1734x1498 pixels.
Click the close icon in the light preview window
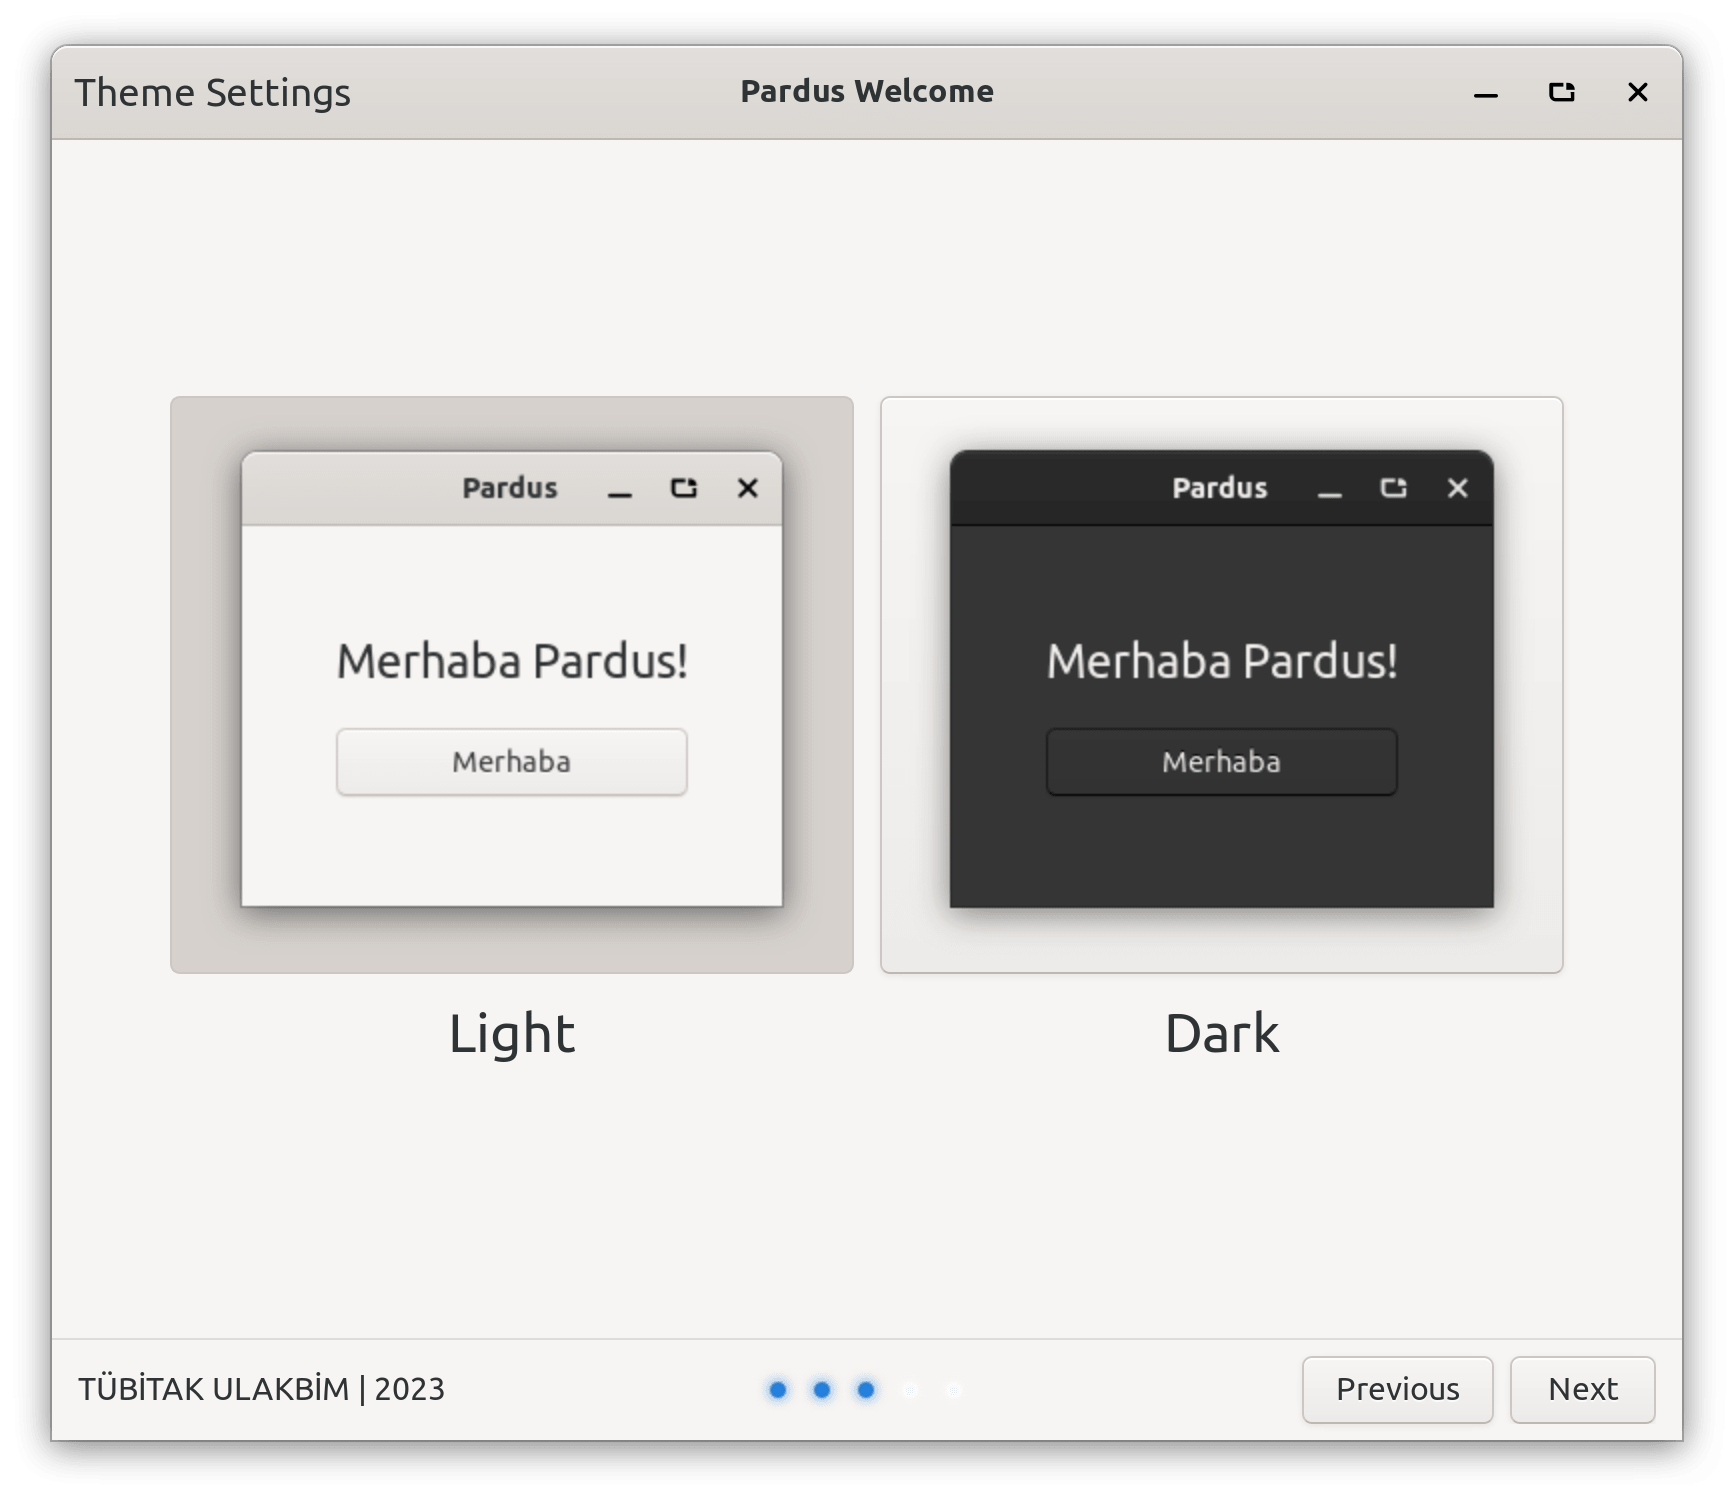click(747, 488)
